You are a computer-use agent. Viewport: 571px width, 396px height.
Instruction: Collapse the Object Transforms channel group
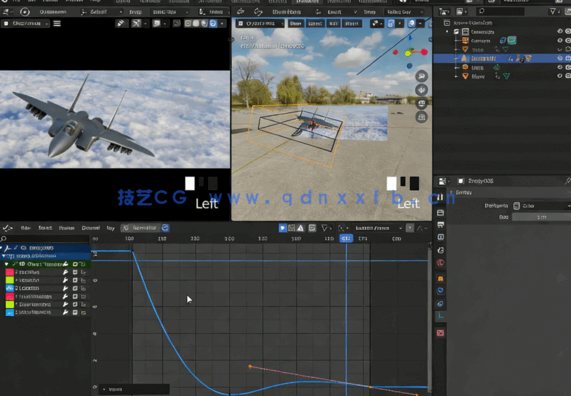(x=6, y=264)
